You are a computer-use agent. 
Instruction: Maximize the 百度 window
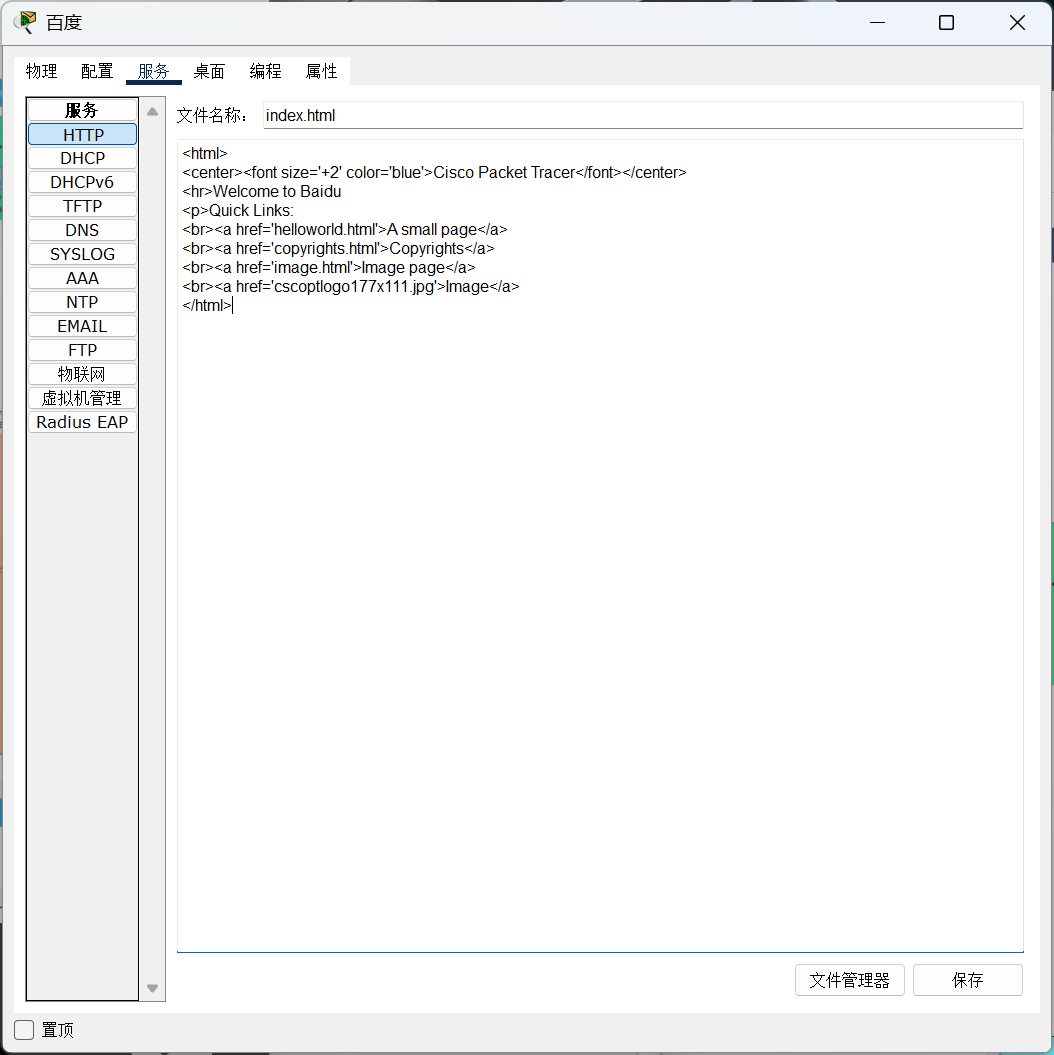point(946,22)
